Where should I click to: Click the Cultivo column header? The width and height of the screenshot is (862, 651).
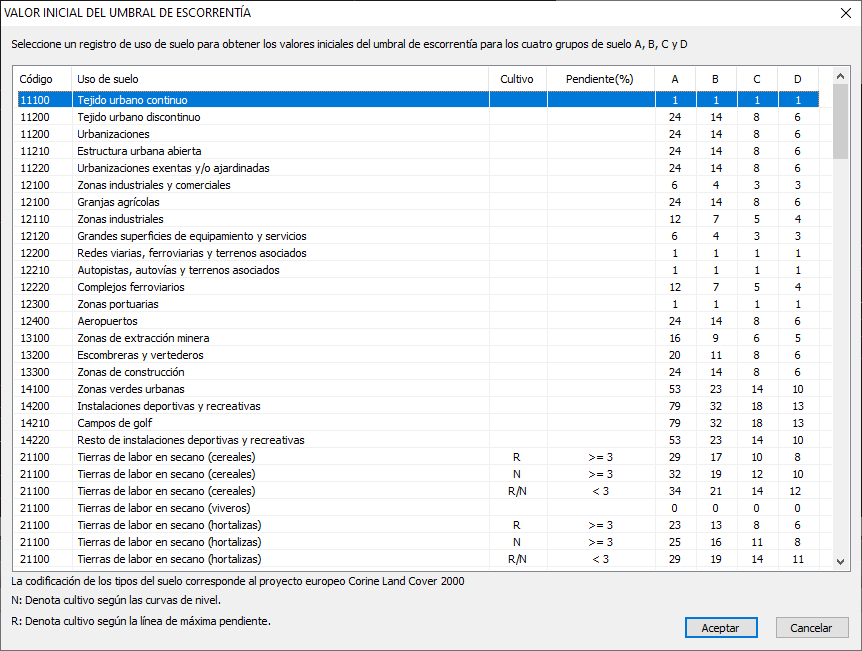(518, 79)
